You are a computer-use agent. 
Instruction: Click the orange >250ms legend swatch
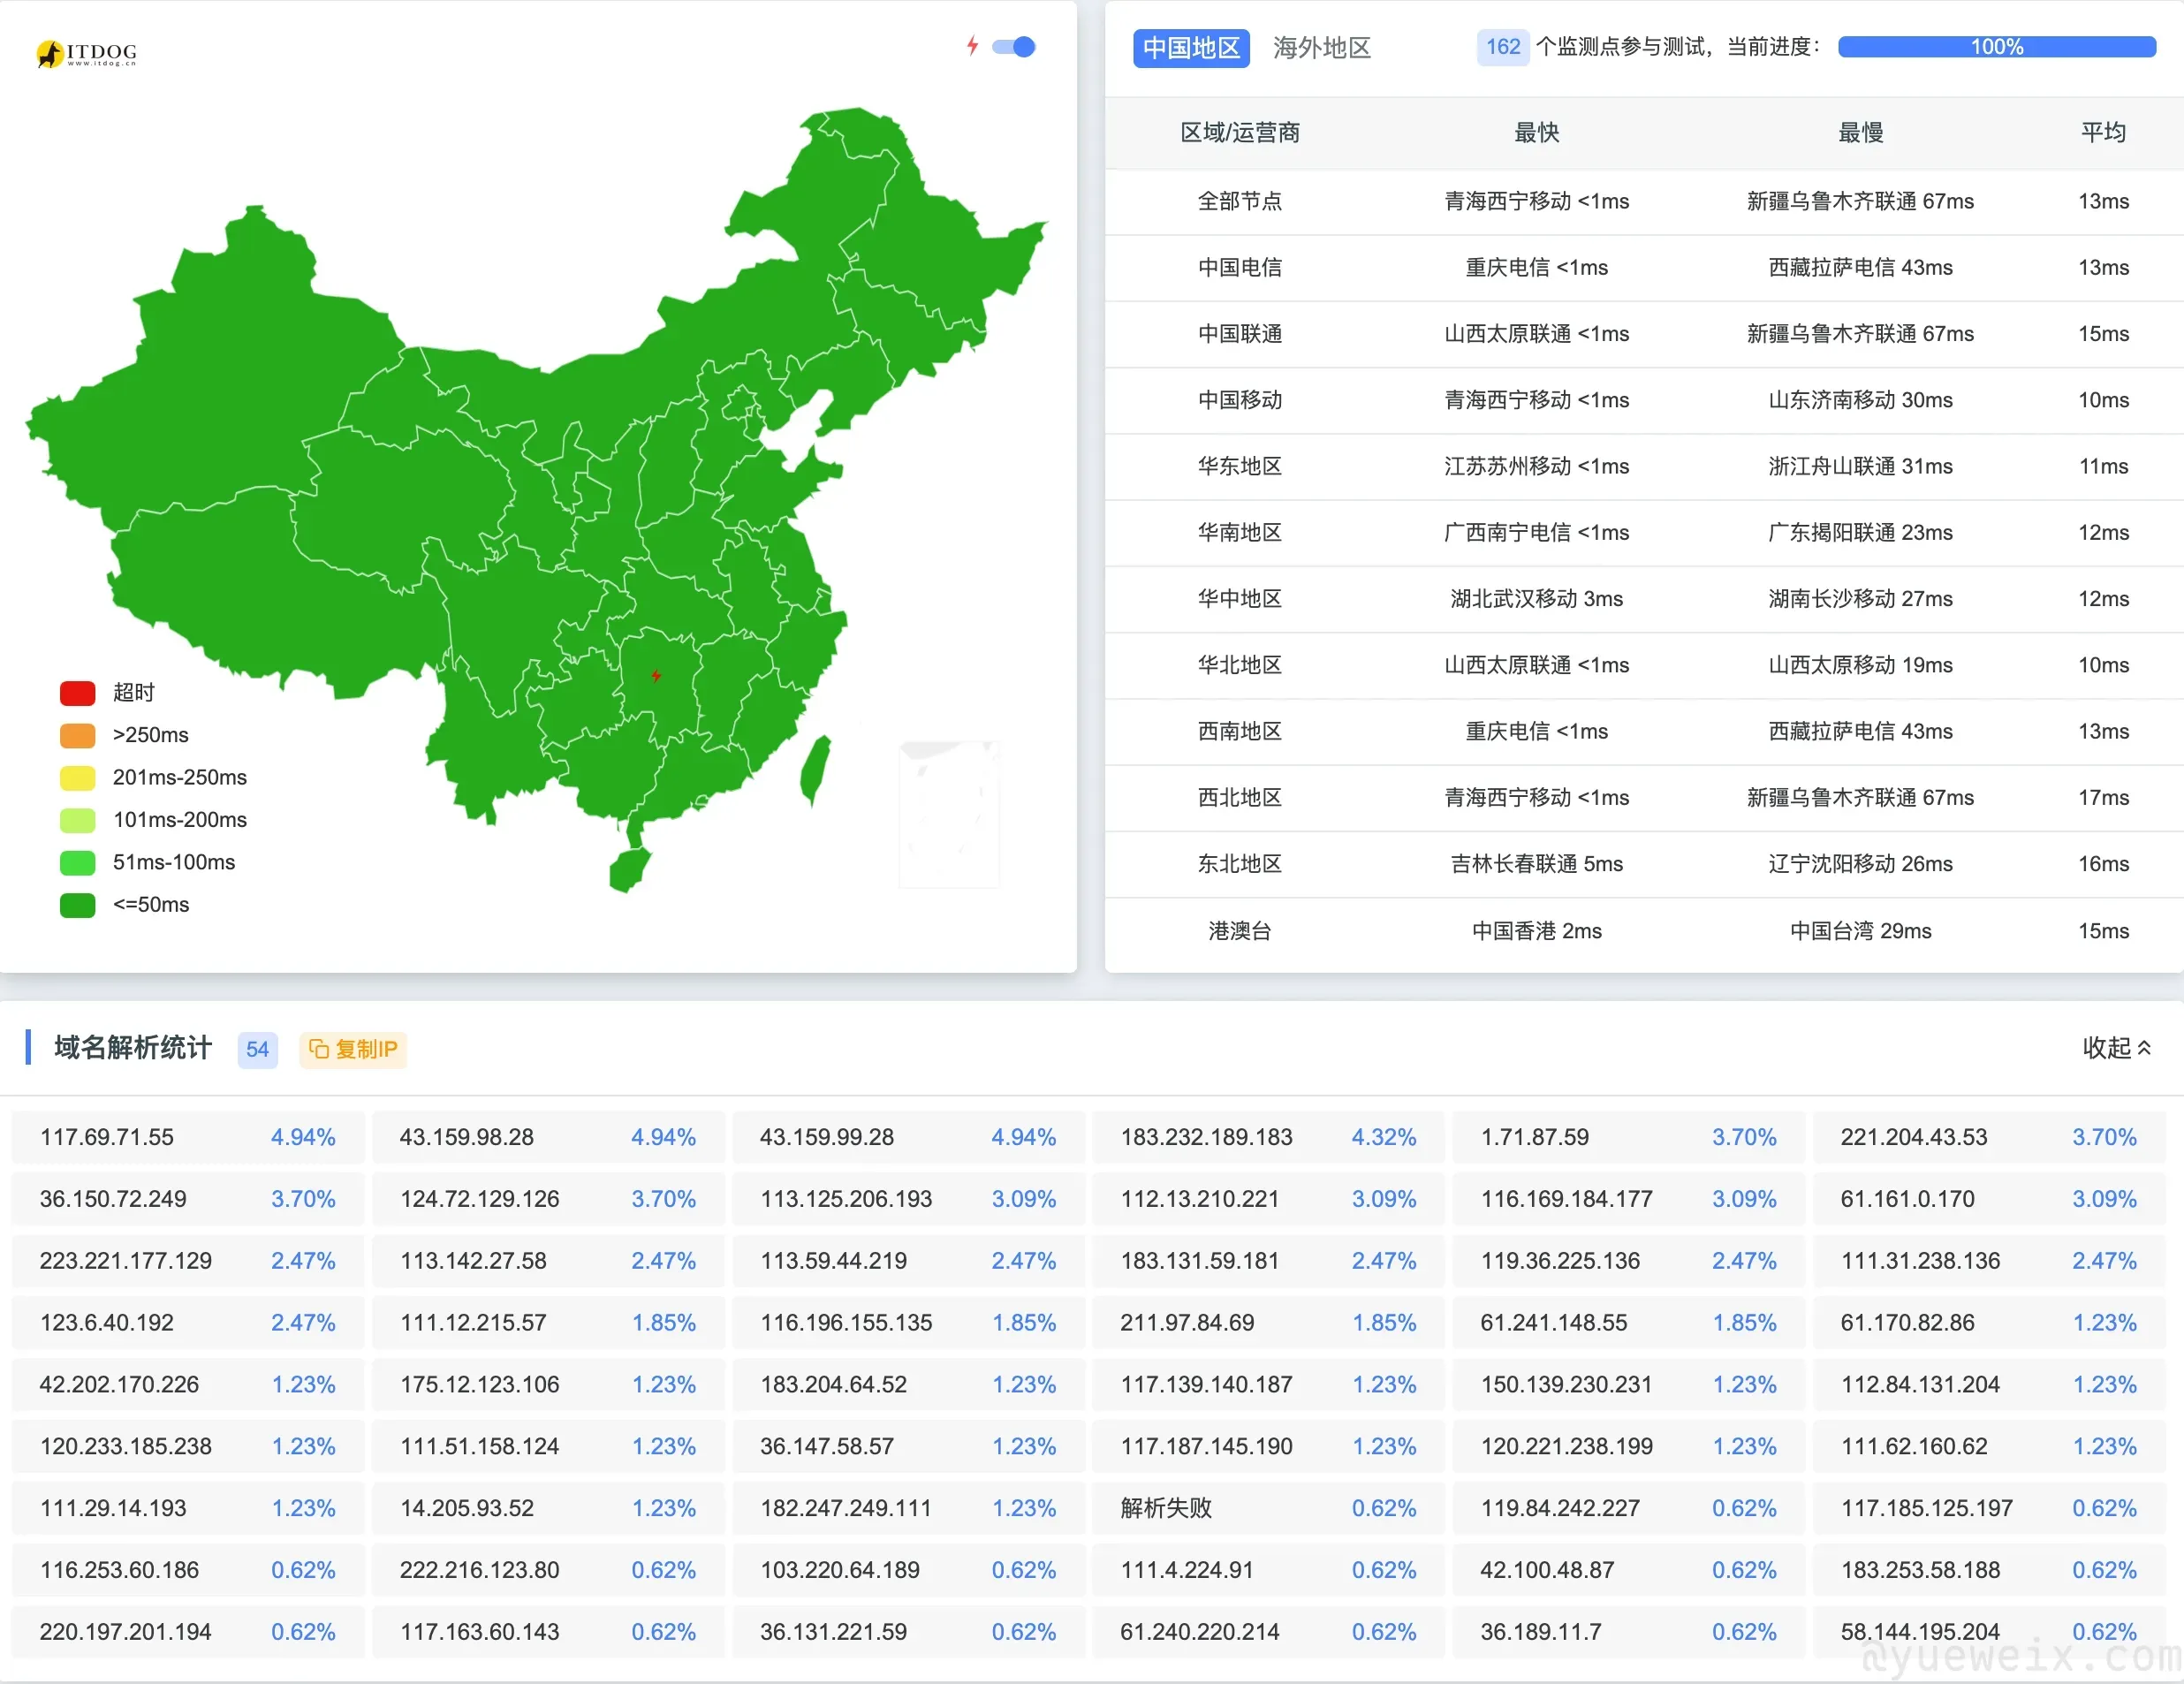pos(77,735)
